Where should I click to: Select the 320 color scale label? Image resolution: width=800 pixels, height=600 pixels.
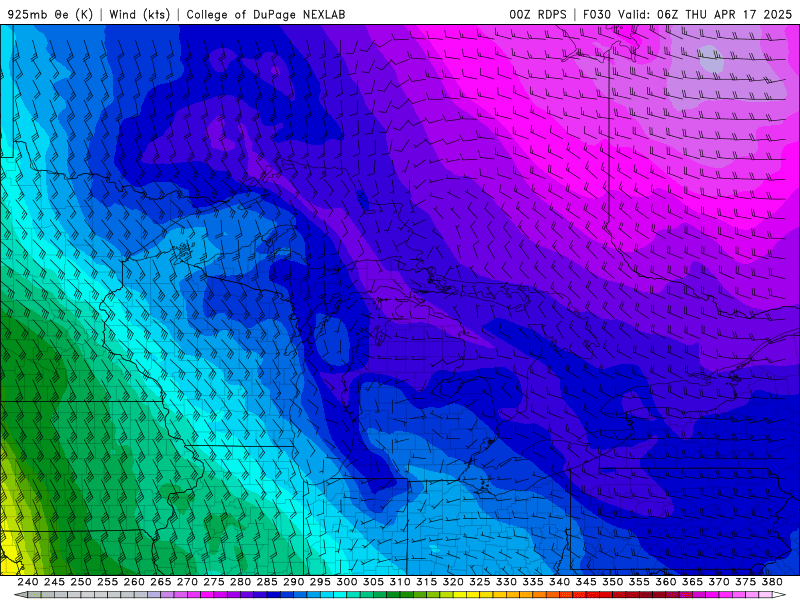pos(453,582)
